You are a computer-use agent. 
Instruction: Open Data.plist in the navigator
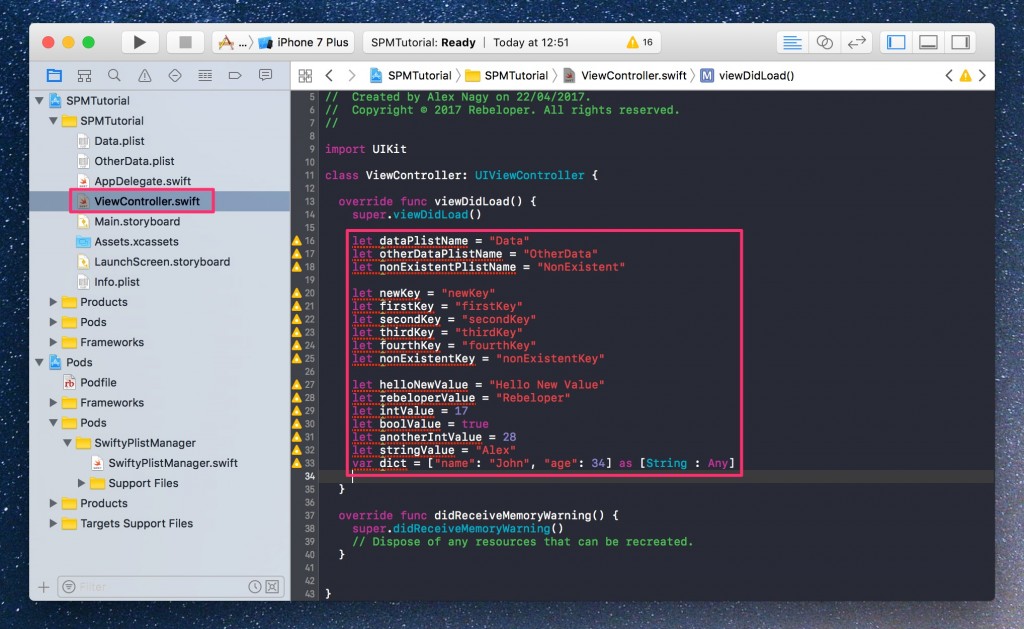(119, 141)
